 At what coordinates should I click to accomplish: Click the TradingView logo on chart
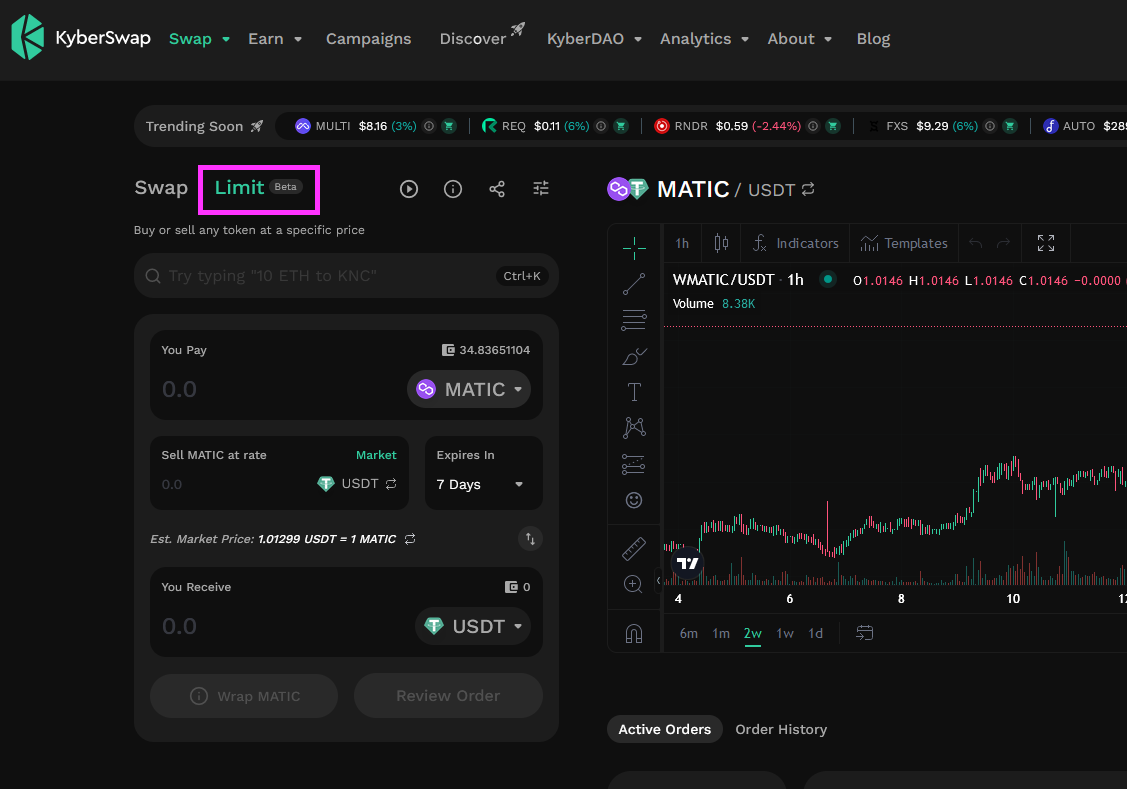[688, 563]
